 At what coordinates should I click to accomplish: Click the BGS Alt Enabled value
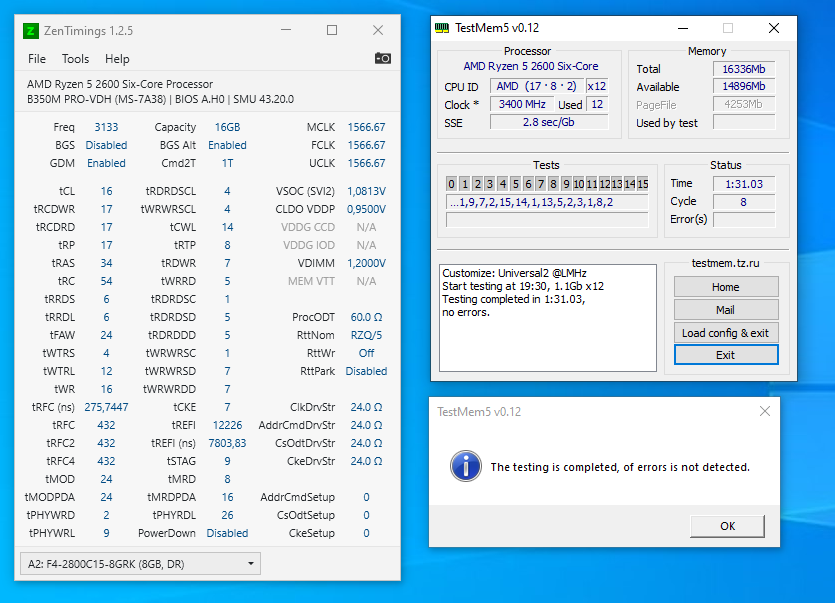coord(227,145)
